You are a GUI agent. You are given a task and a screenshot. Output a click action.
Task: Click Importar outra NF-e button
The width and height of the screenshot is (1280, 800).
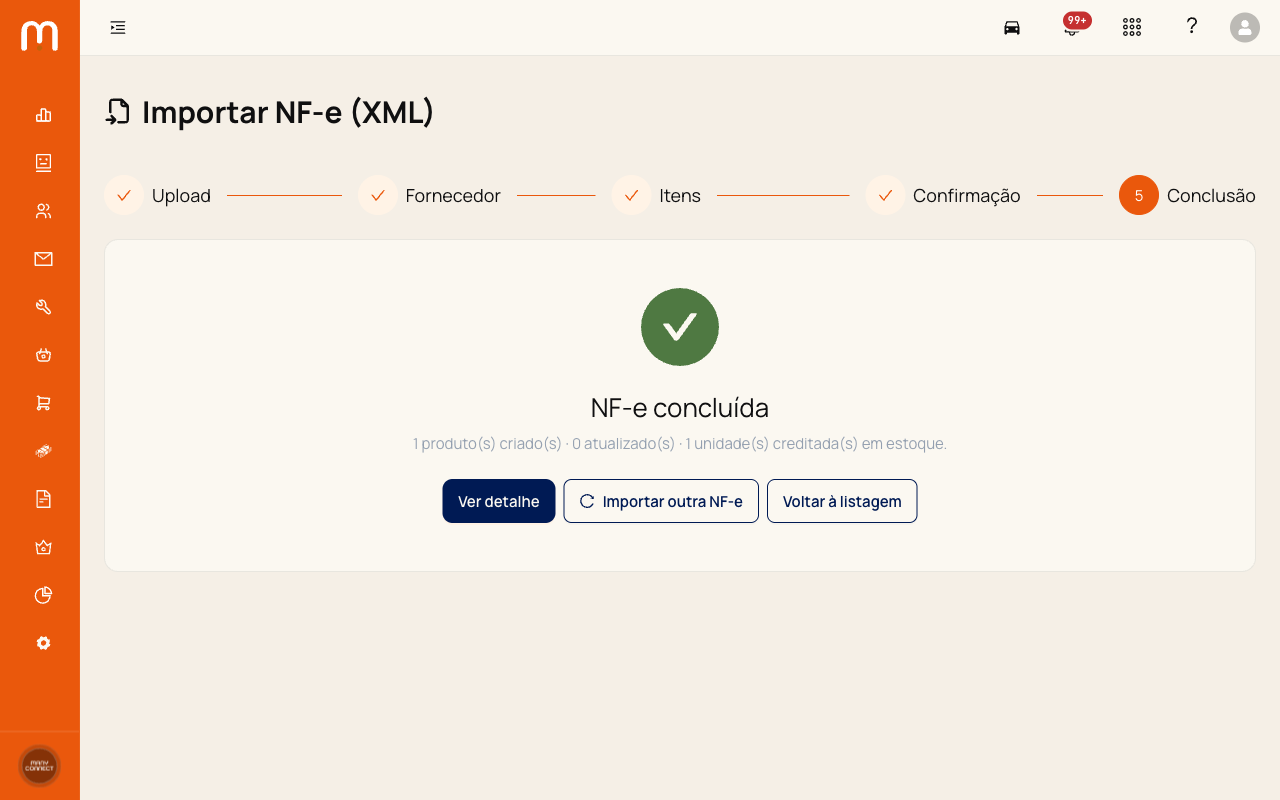tap(661, 501)
